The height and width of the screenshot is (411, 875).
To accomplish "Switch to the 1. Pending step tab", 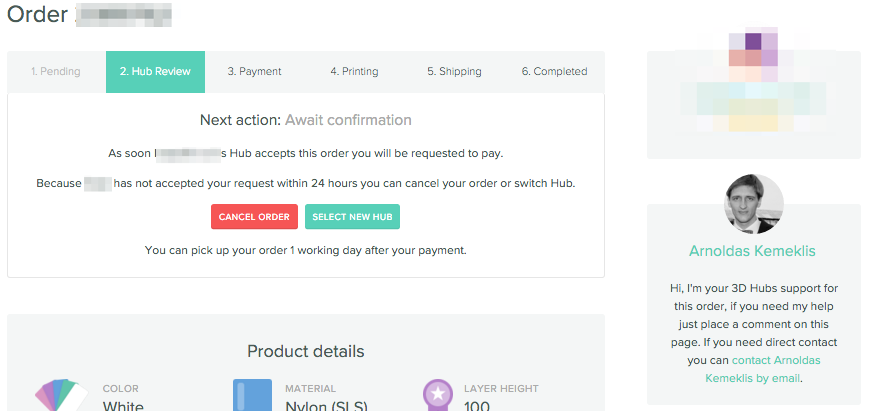I will (x=56, y=72).
